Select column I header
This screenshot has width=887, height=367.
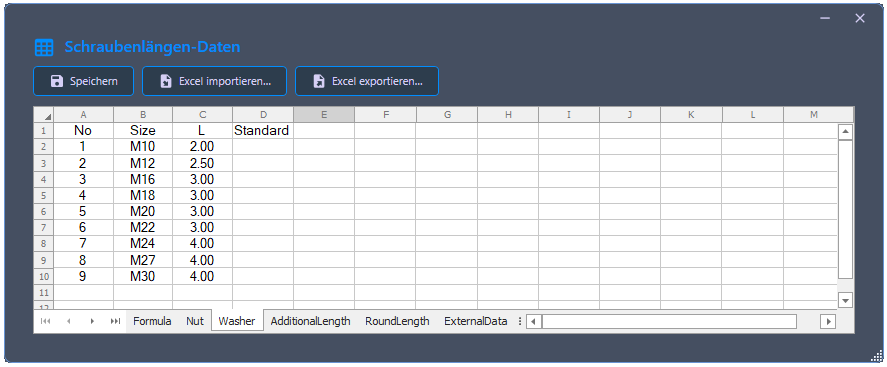(569, 115)
